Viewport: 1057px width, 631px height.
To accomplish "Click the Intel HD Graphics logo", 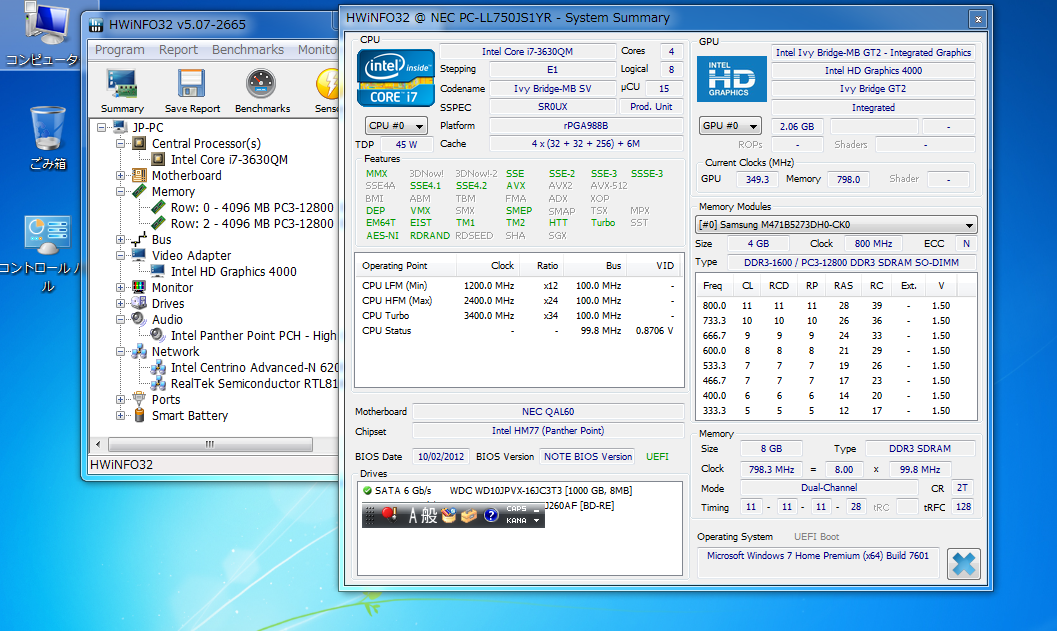I will [x=731, y=79].
